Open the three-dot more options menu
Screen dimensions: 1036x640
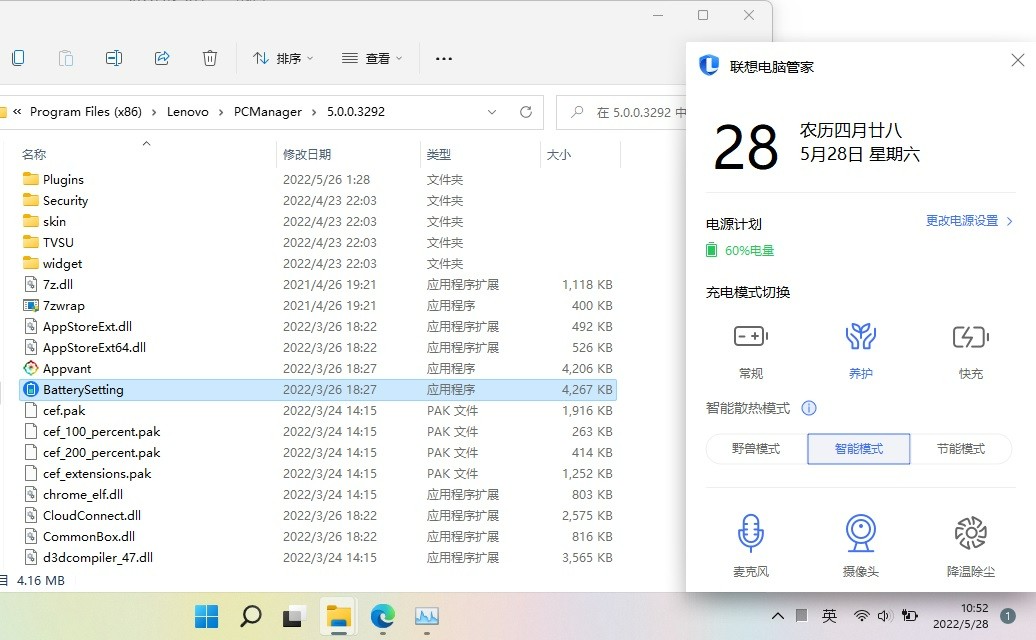click(444, 58)
